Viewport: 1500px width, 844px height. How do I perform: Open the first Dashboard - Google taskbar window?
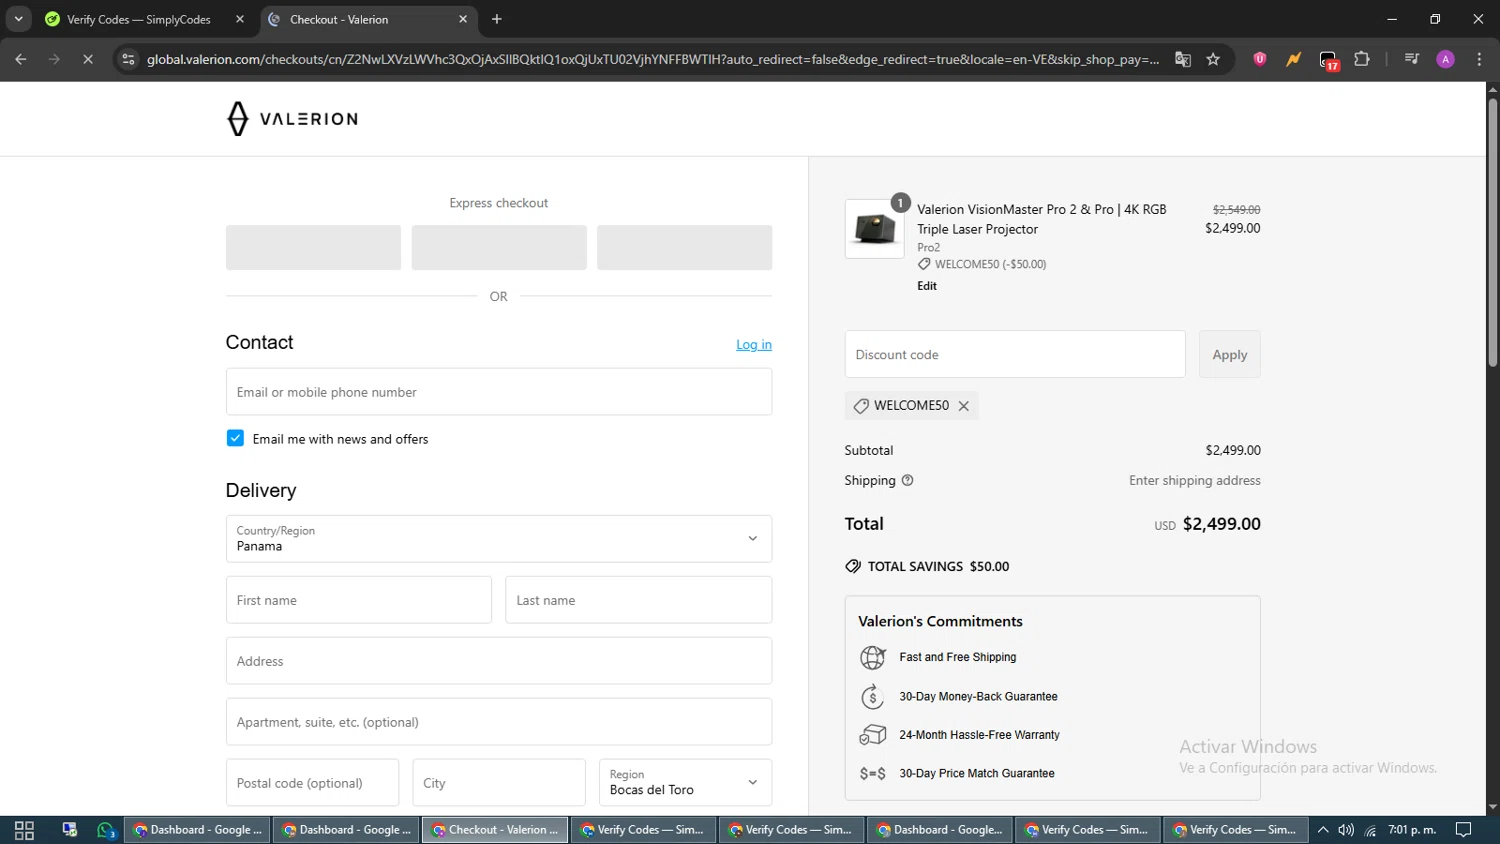pyautogui.click(x=197, y=830)
